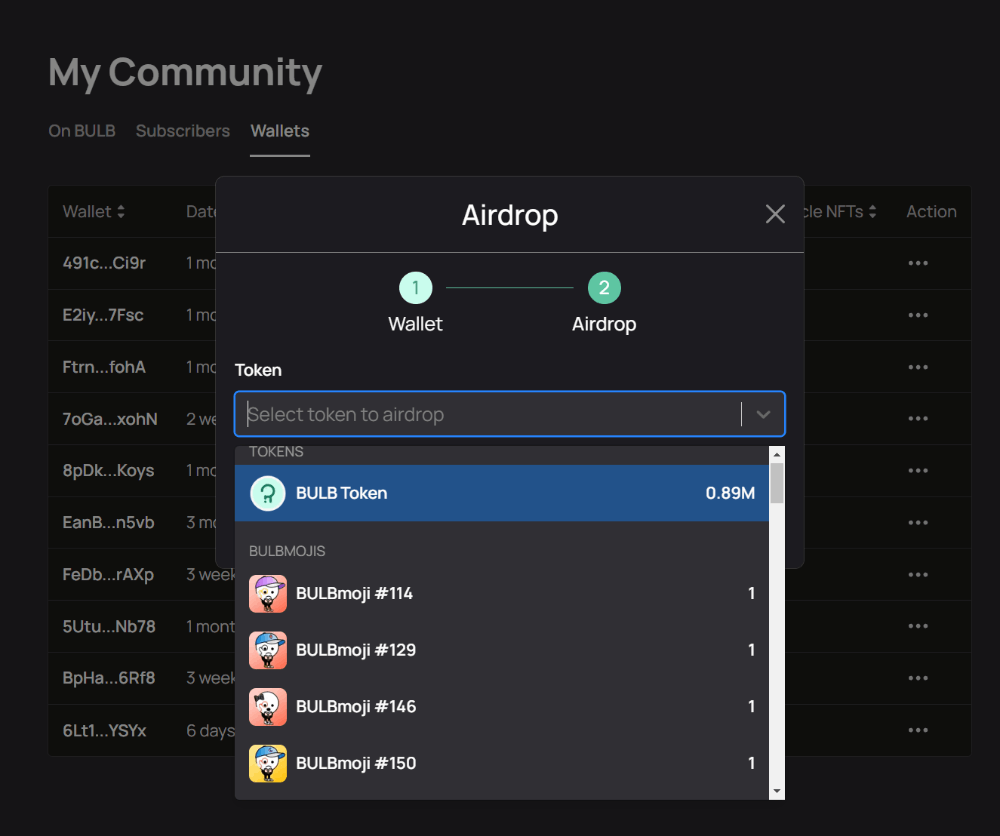Open actions menu for wallet FeDb...rAXp
The image size is (1000, 836).
pyautogui.click(x=918, y=575)
